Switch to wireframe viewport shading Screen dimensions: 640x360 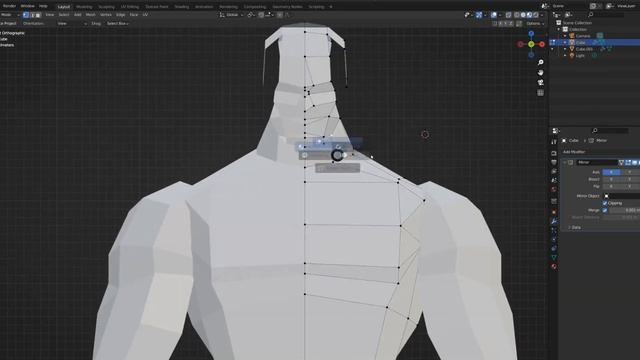(x=517, y=15)
